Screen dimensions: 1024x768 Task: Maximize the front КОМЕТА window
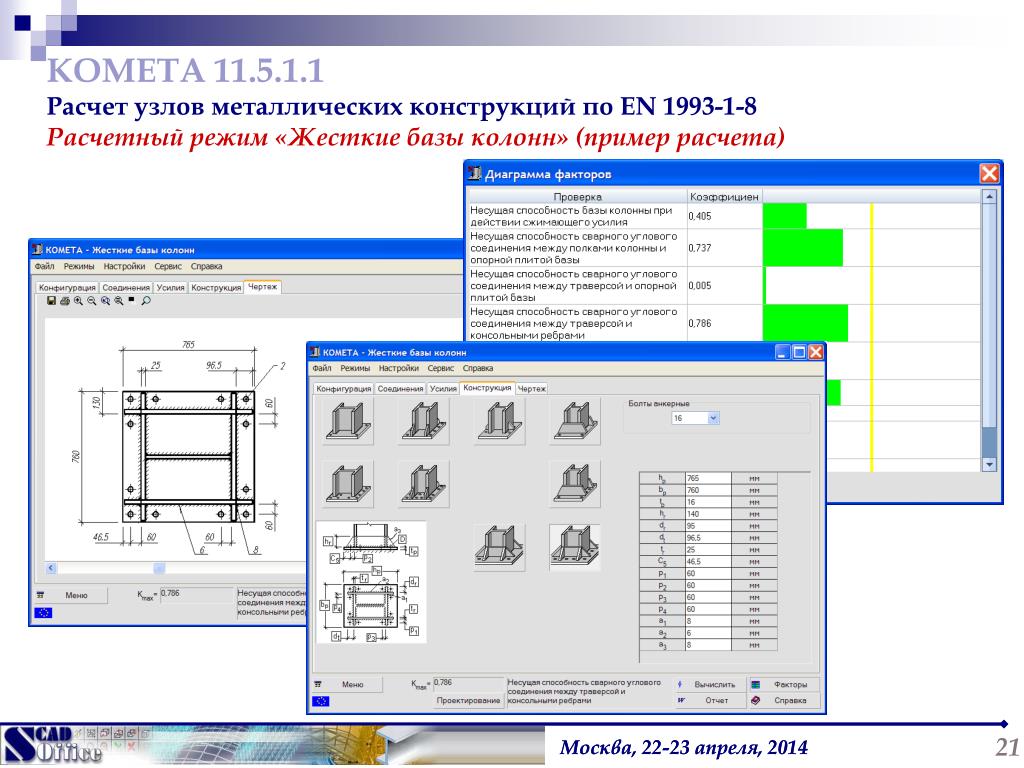pos(799,353)
